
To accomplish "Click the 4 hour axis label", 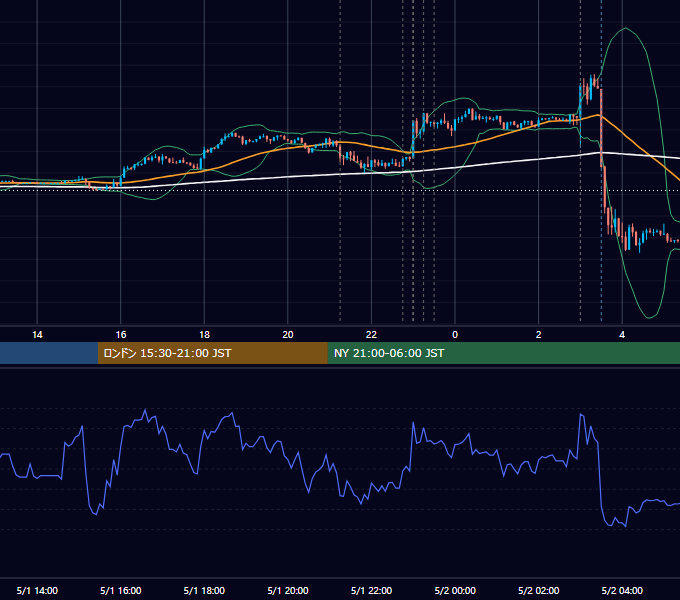I will click(x=622, y=335).
